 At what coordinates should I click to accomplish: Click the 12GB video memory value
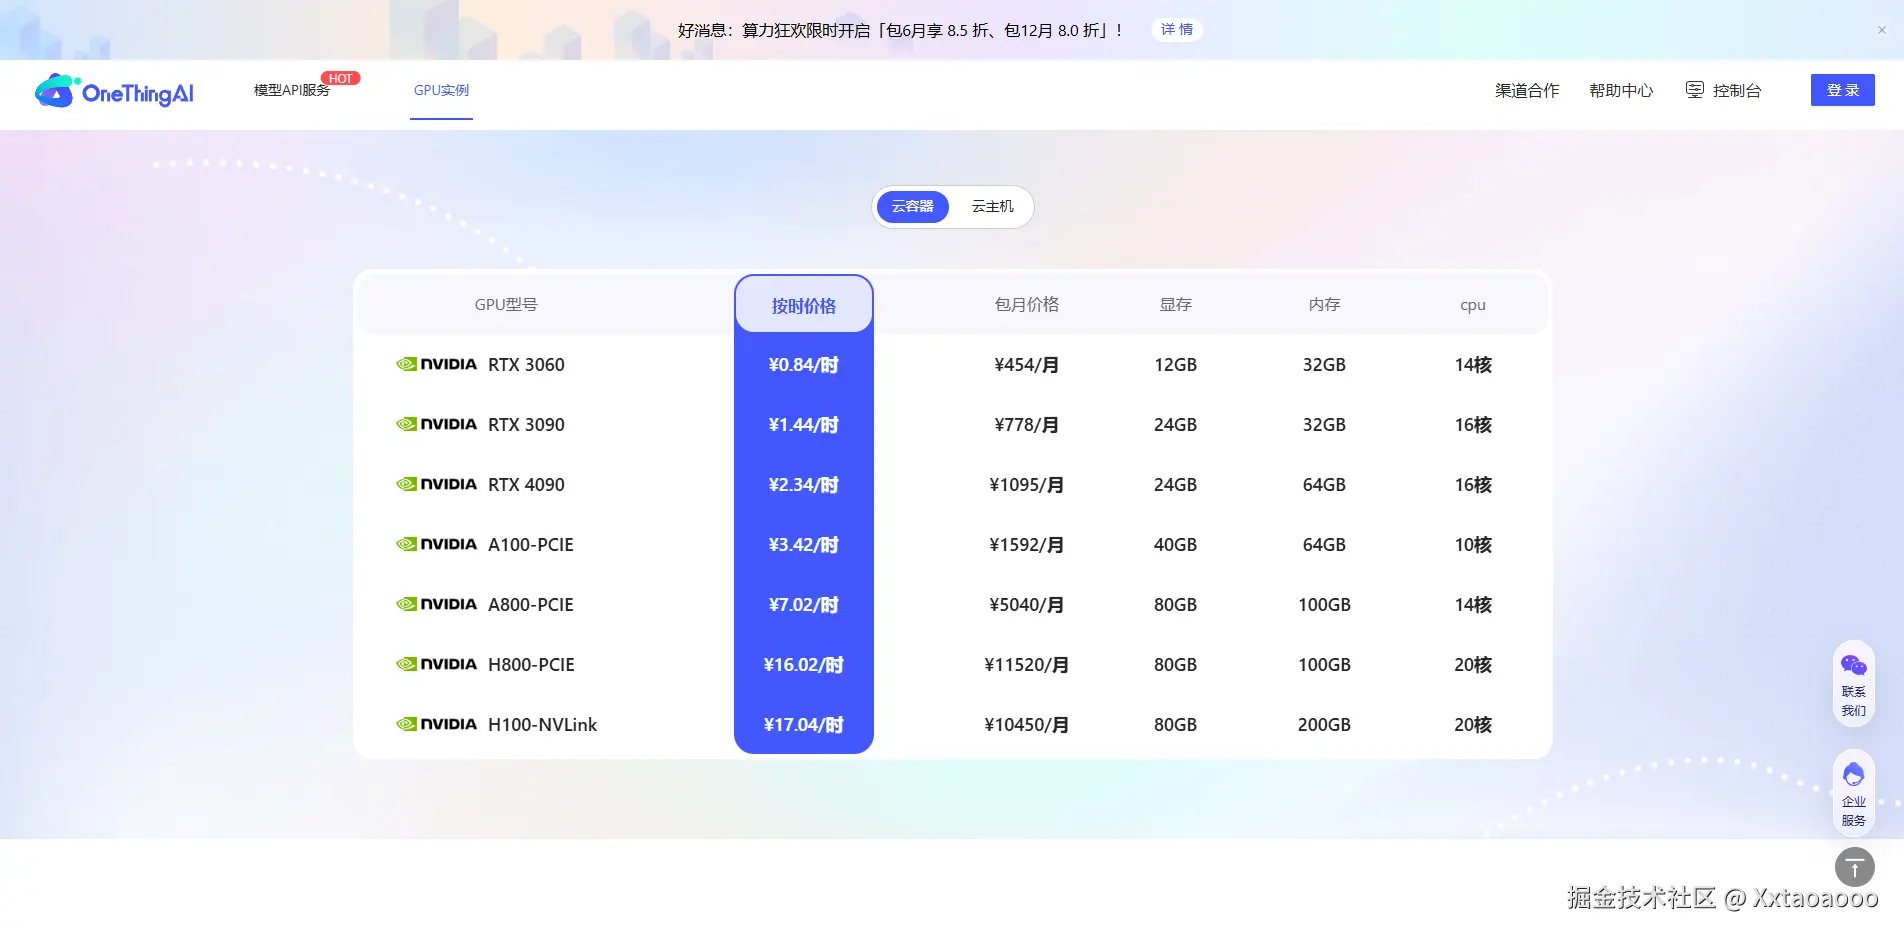pos(1176,365)
